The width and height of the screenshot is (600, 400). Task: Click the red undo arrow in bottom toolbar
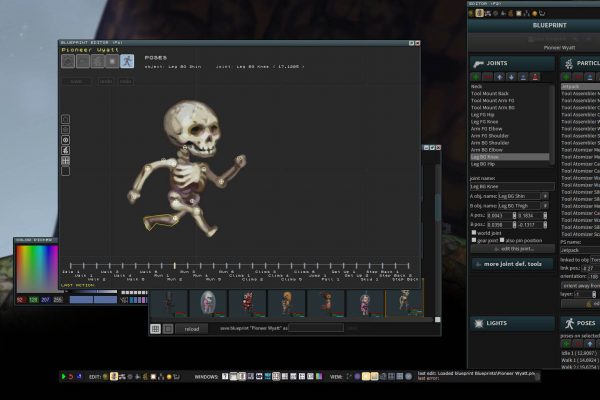tap(71, 377)
